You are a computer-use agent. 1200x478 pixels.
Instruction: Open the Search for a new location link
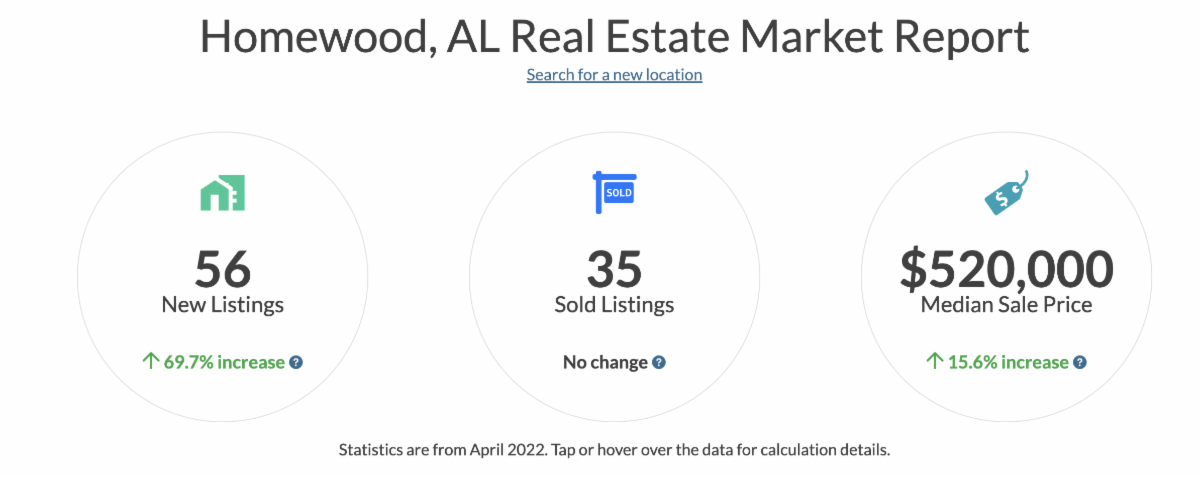(614, 75)
